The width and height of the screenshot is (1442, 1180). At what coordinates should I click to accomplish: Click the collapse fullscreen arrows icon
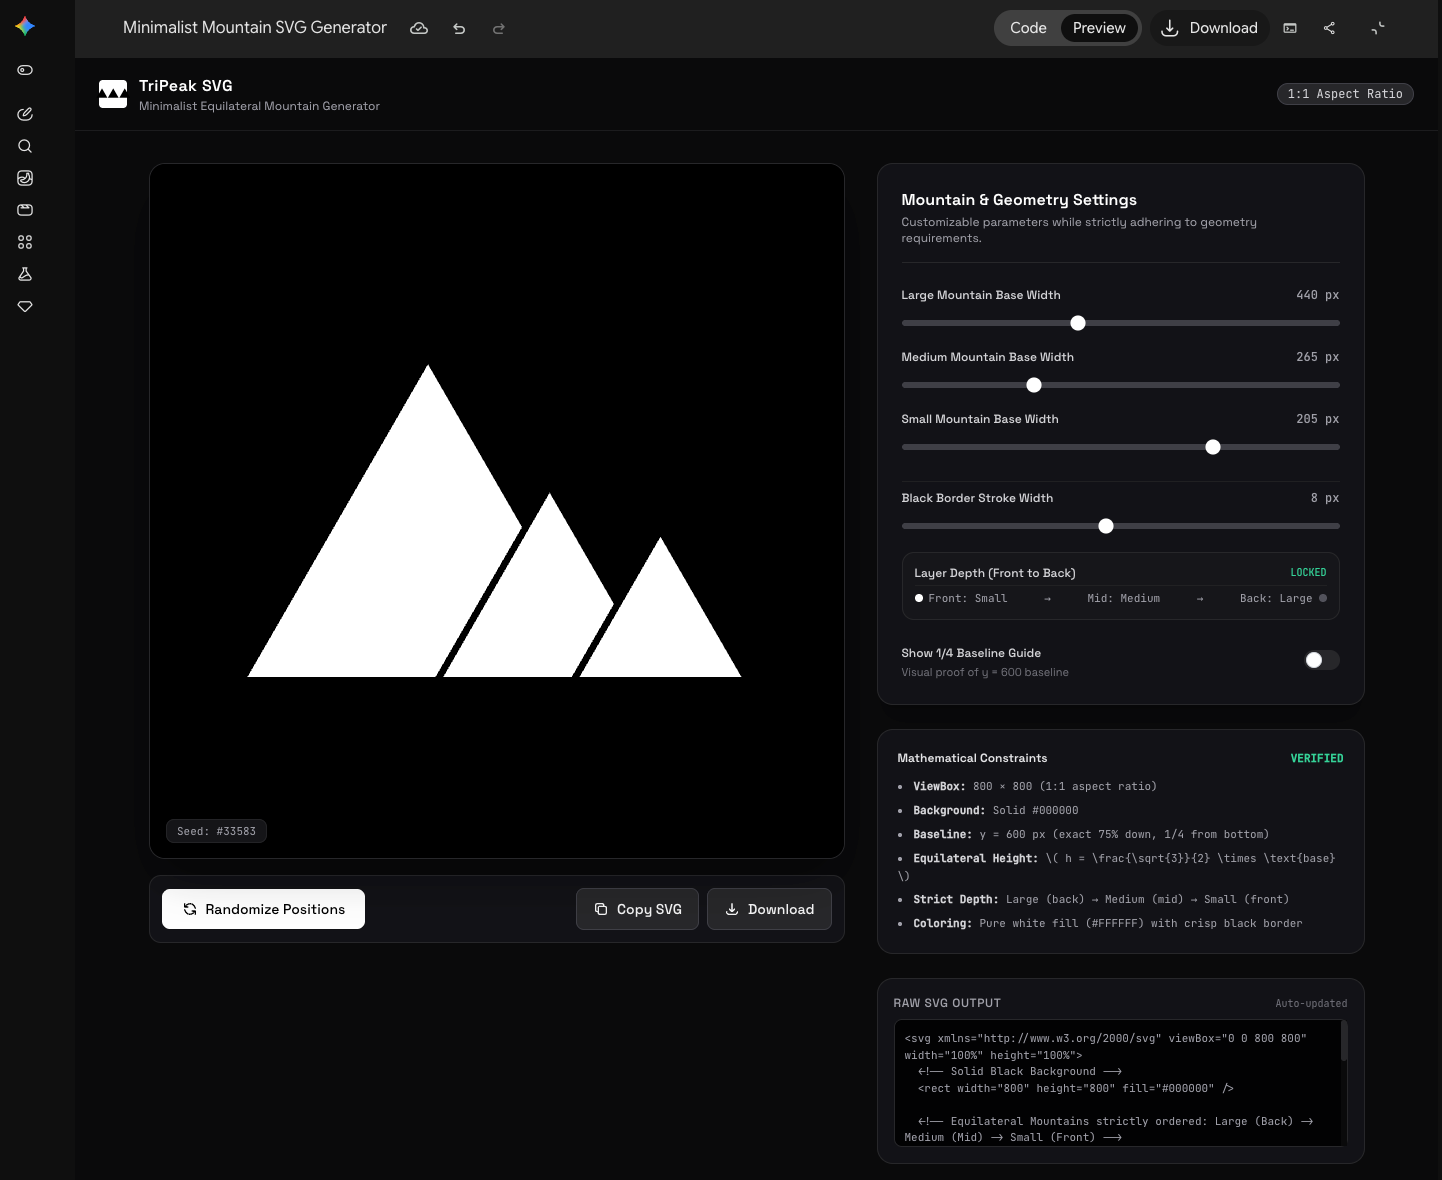[x=1377, y=28]
